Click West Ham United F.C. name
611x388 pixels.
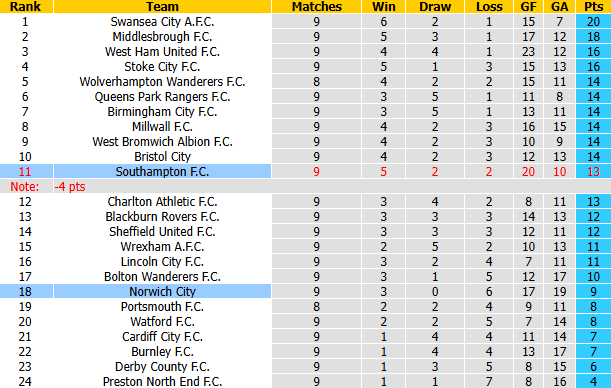tap(162, 51)
